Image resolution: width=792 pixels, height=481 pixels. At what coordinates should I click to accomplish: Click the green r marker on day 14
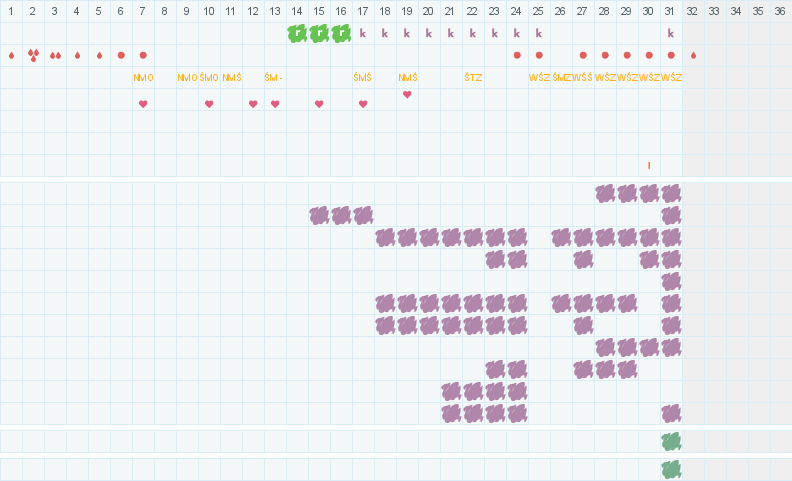point(297,33)
